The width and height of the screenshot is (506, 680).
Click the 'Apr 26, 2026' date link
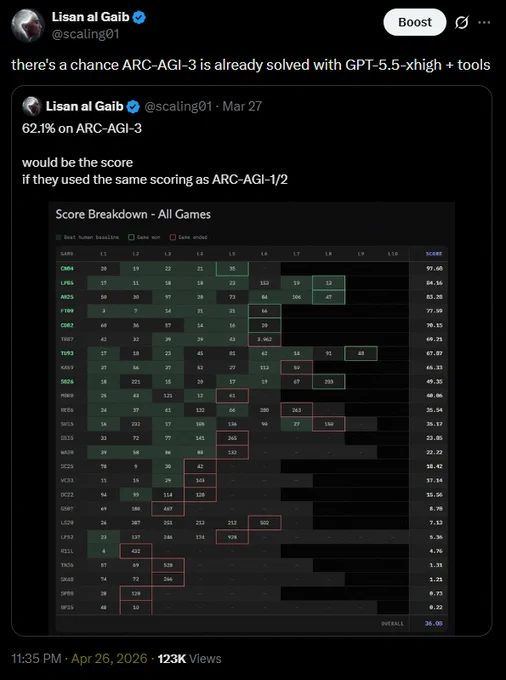[x=109, y=658]
